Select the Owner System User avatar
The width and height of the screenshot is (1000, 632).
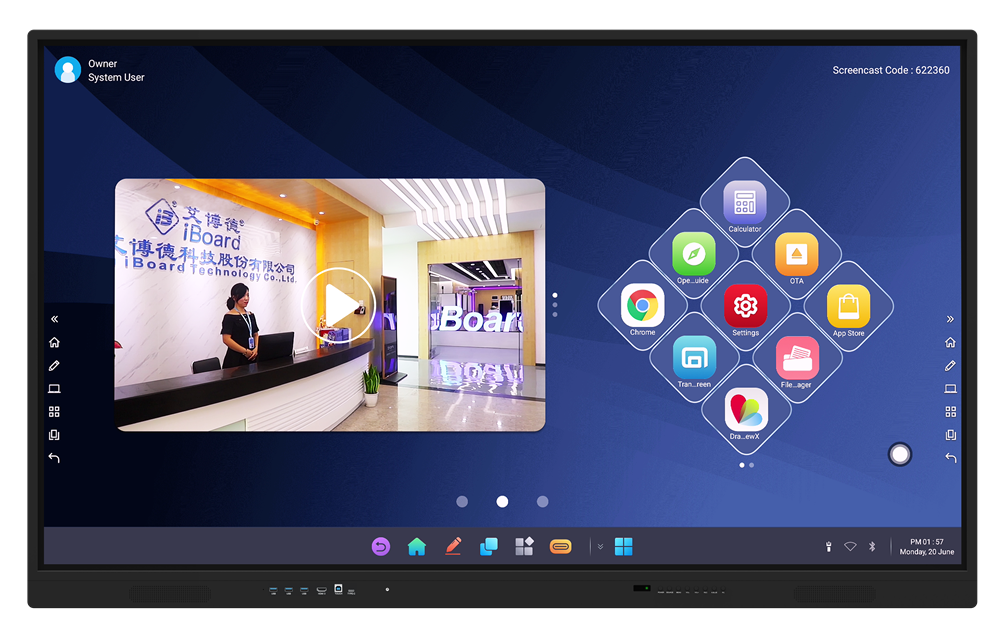tap(68, 70)
